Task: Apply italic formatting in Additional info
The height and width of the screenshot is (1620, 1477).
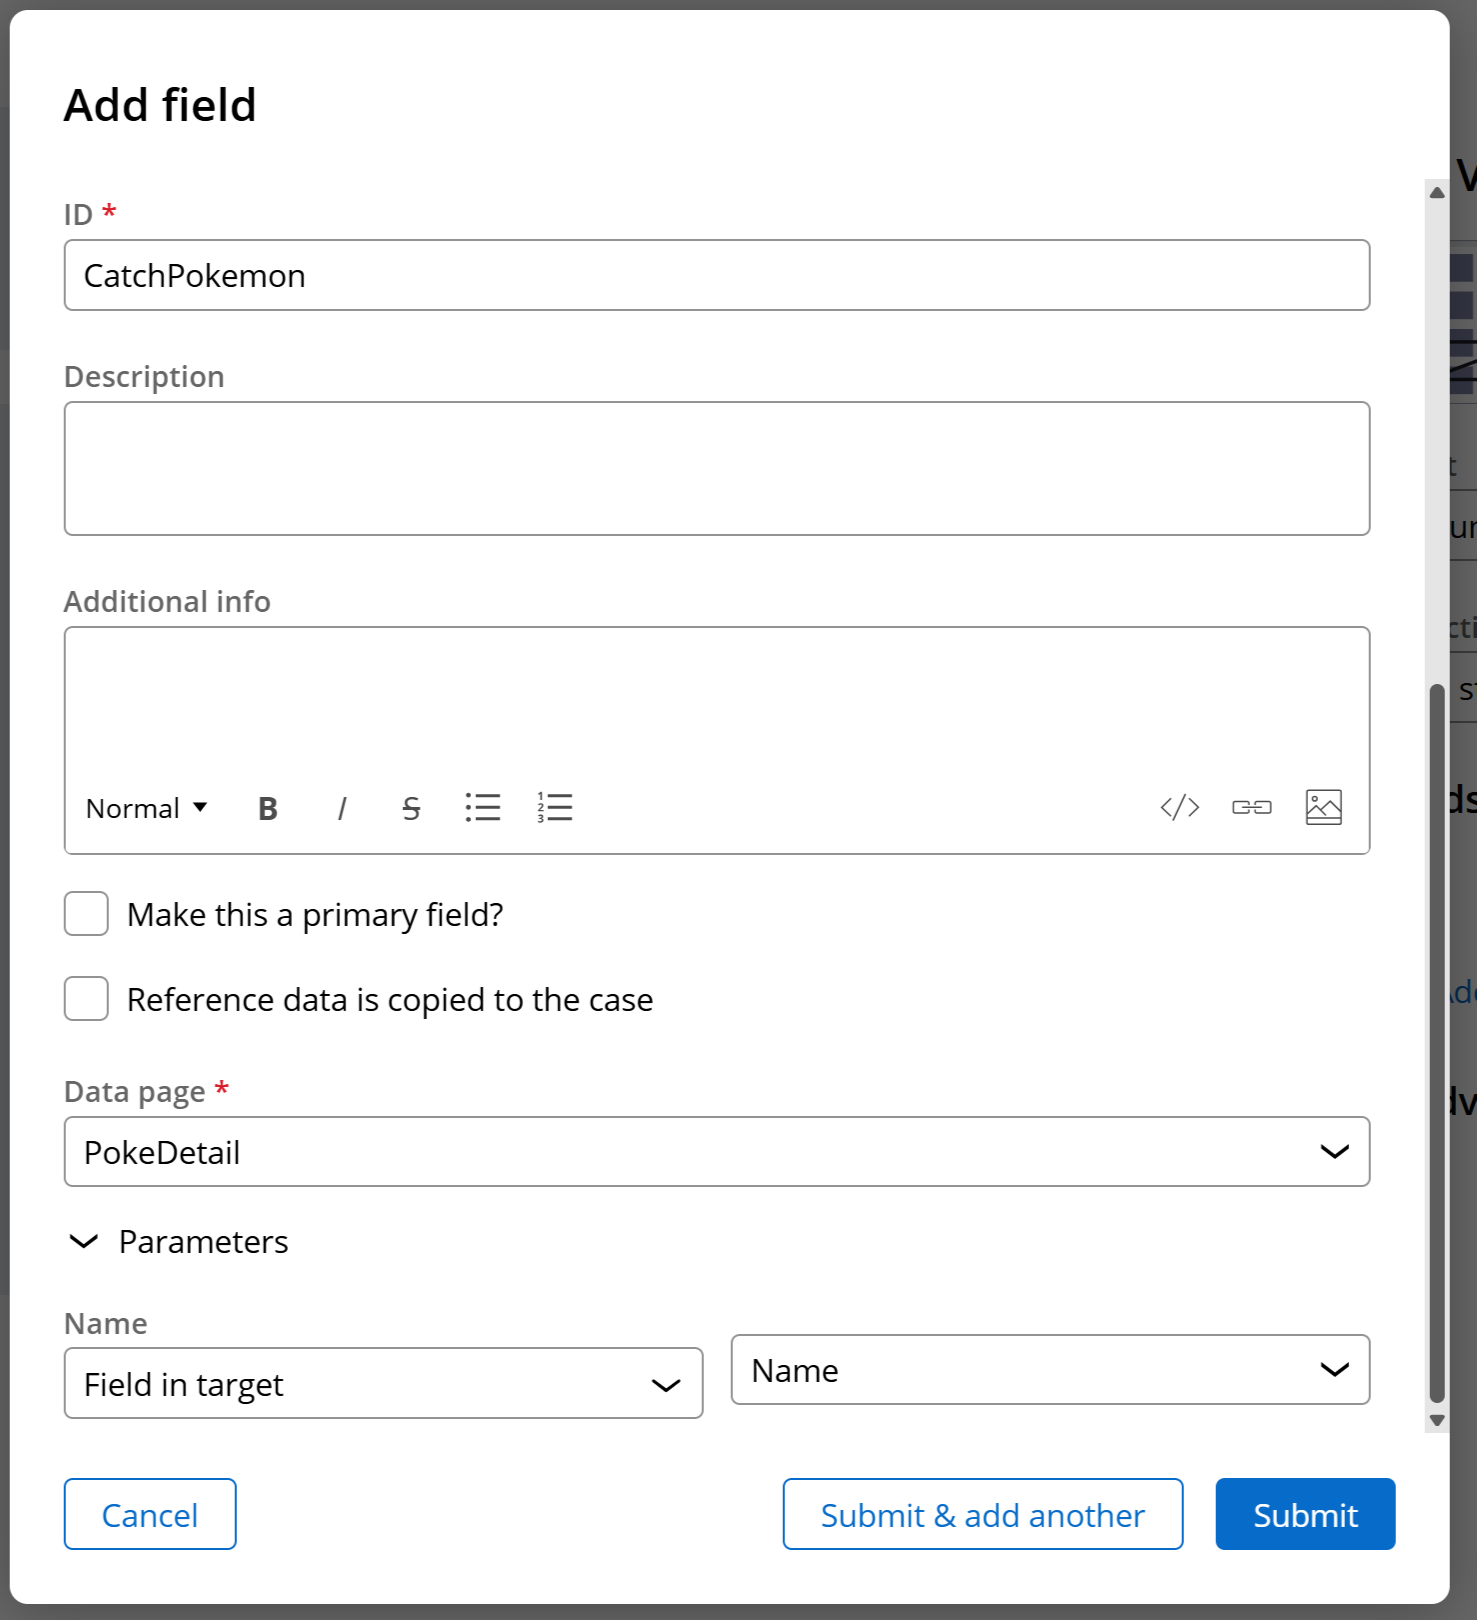Action: coord(341,808)
